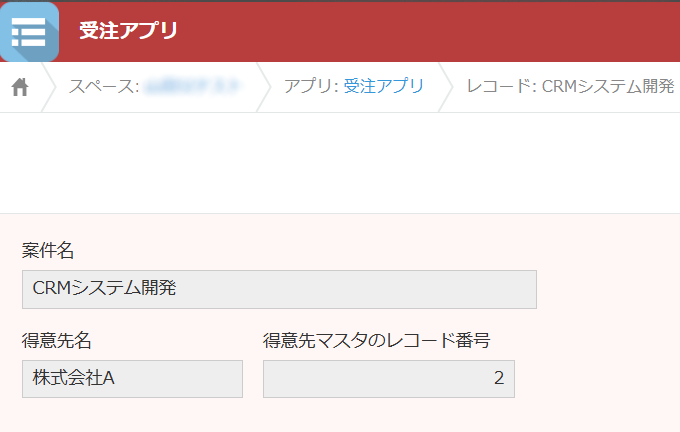Click the 案件名 field label
The width and height of the screenshot is (680, 432).
pos(48,250)
